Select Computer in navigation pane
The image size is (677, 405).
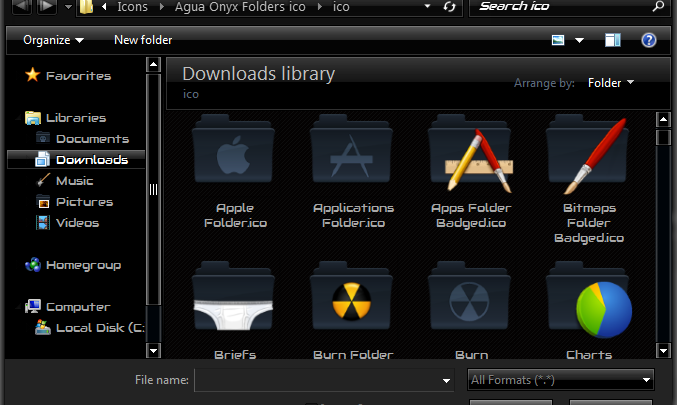coord(78,307)
